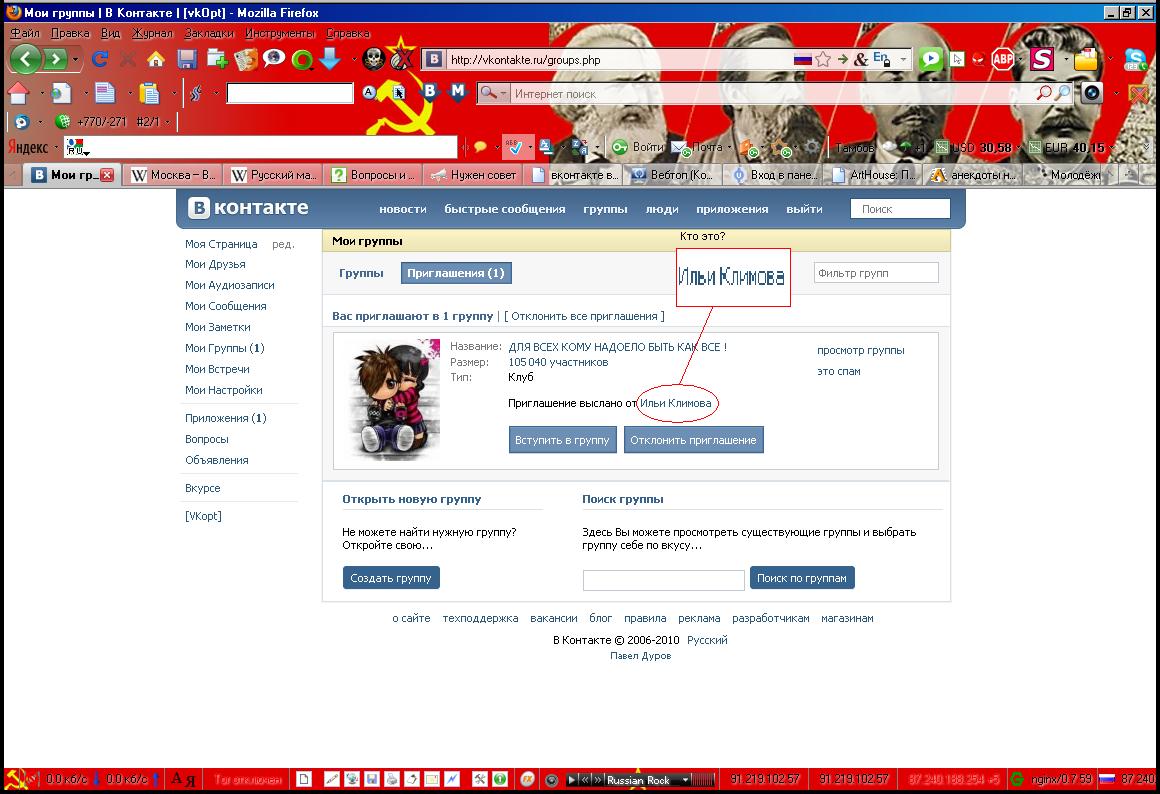
Task: Switch to the Москва Wikipedia tab
Action: 172,175
